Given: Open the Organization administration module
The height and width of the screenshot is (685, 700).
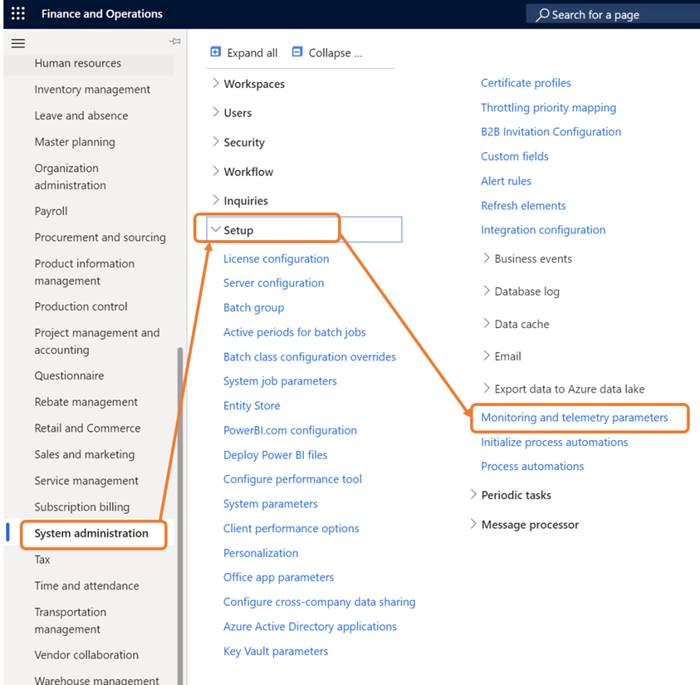Looking at the screenshot, I should tap(71, 177).
